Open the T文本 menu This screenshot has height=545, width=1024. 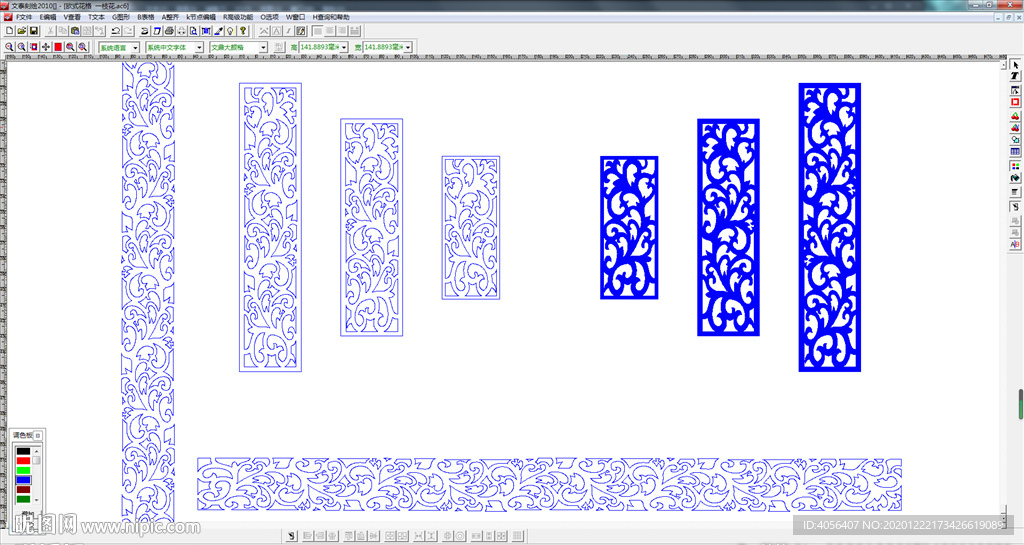coord(96,17)
